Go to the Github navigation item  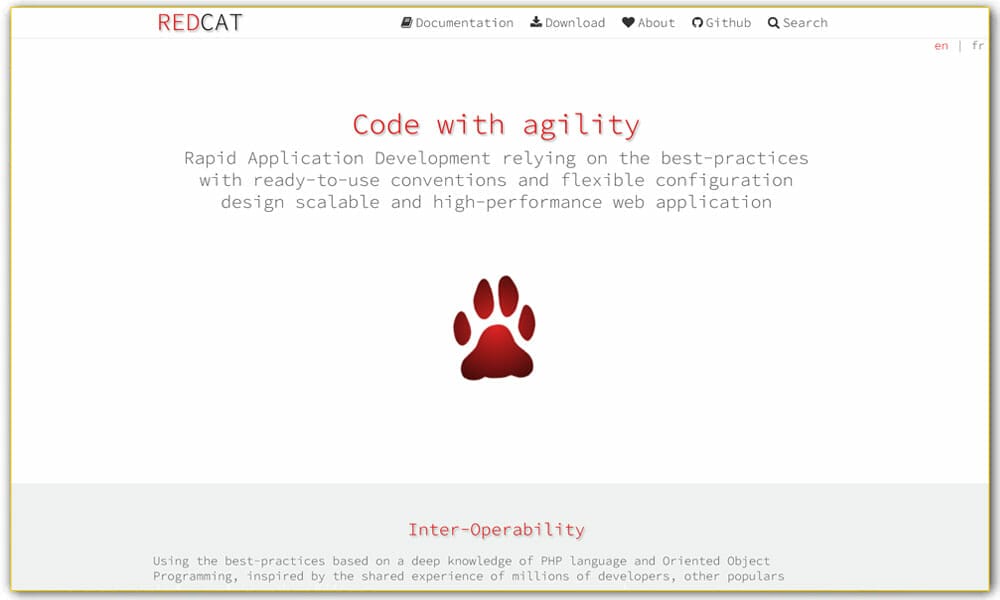point(727,22)
